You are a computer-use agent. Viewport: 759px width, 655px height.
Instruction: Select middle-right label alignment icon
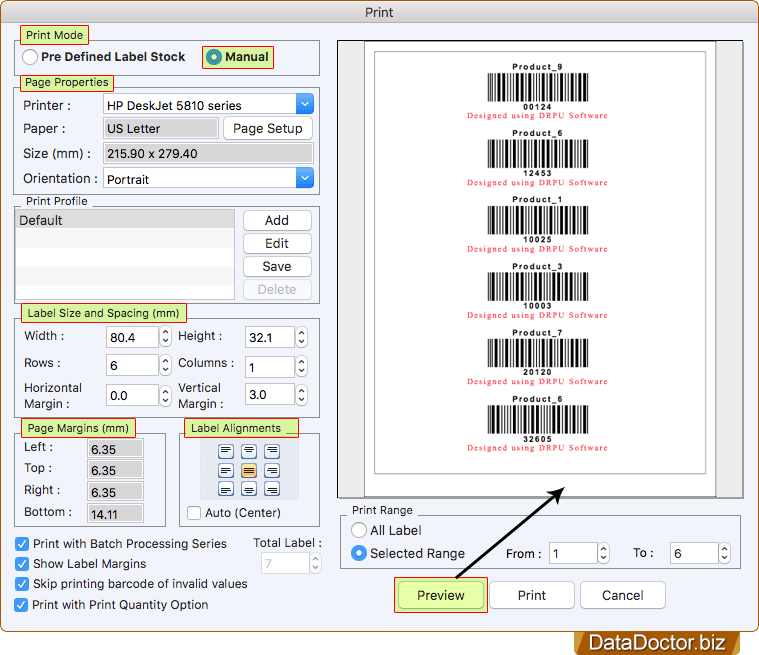(272, 470)
